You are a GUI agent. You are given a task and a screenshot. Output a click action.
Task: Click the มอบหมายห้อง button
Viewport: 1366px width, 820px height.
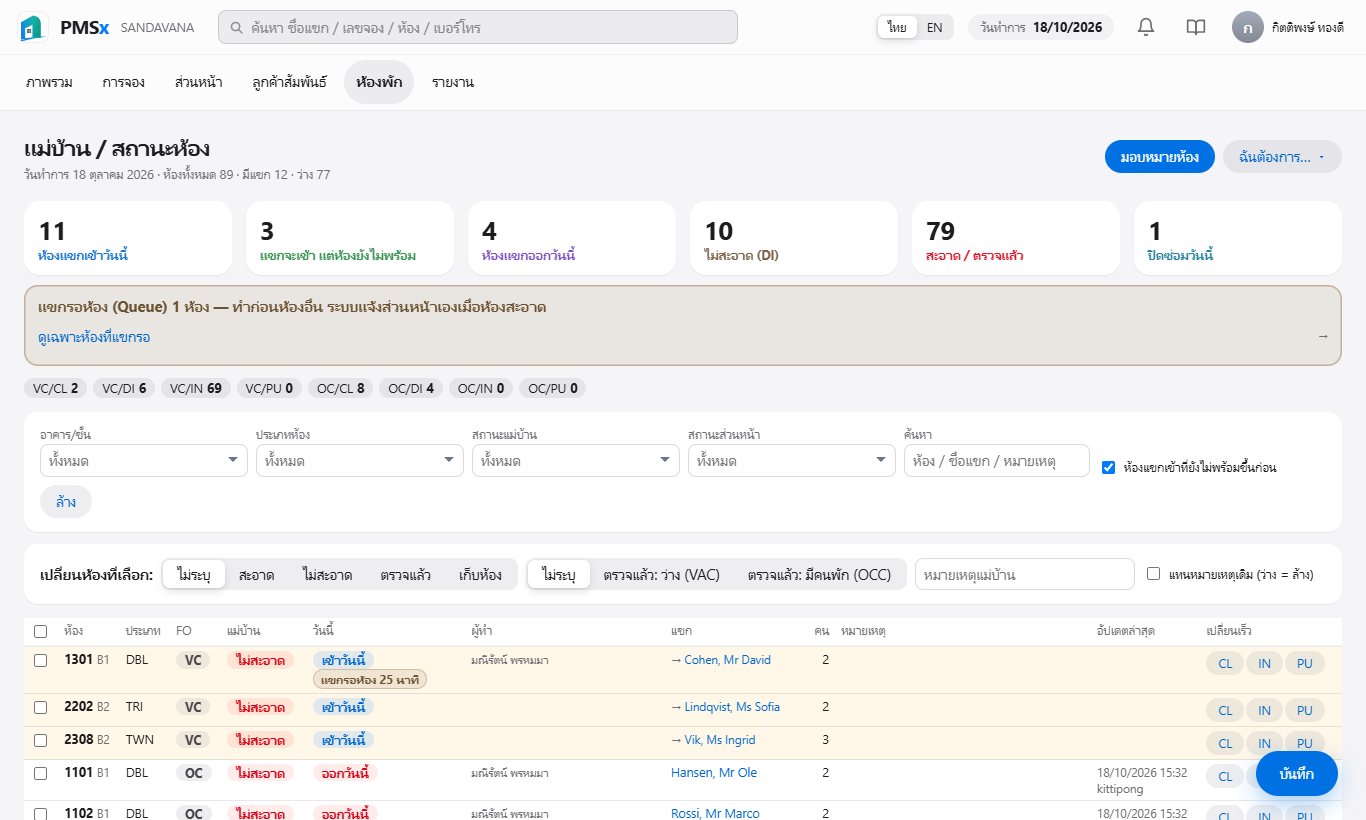tap(1160, 157)
